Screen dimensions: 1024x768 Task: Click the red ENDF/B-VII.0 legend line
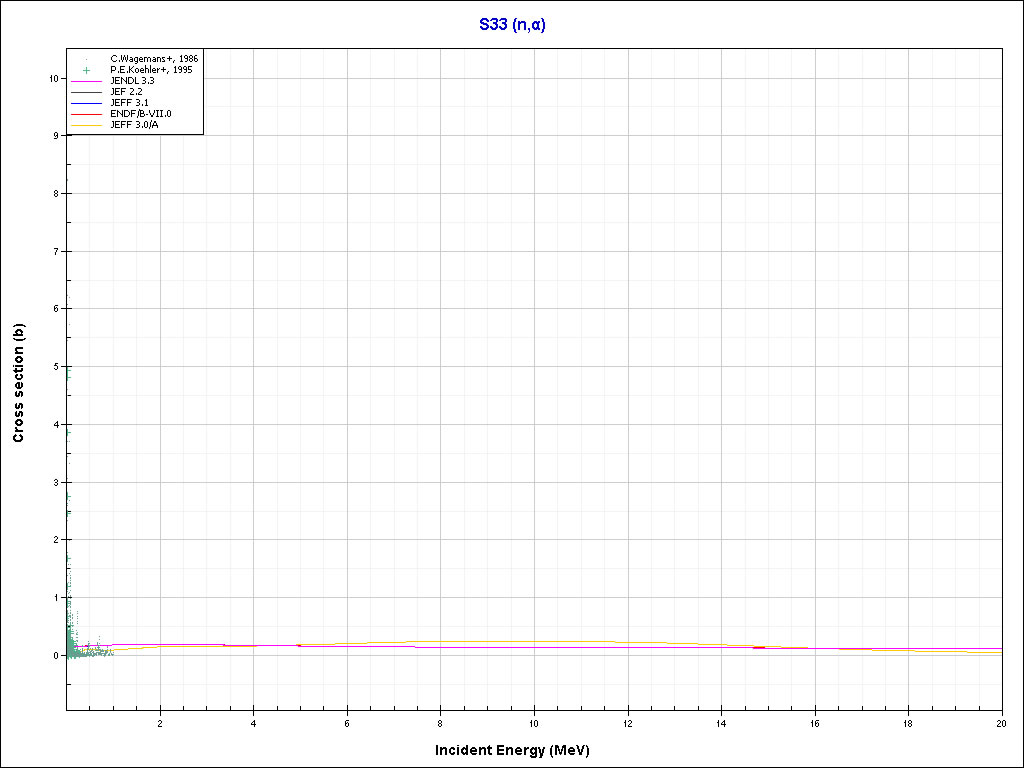(x=87, y=114)
